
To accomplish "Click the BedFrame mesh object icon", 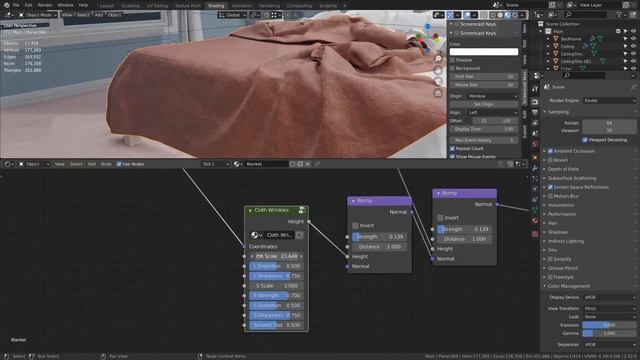I will (556, 39).
